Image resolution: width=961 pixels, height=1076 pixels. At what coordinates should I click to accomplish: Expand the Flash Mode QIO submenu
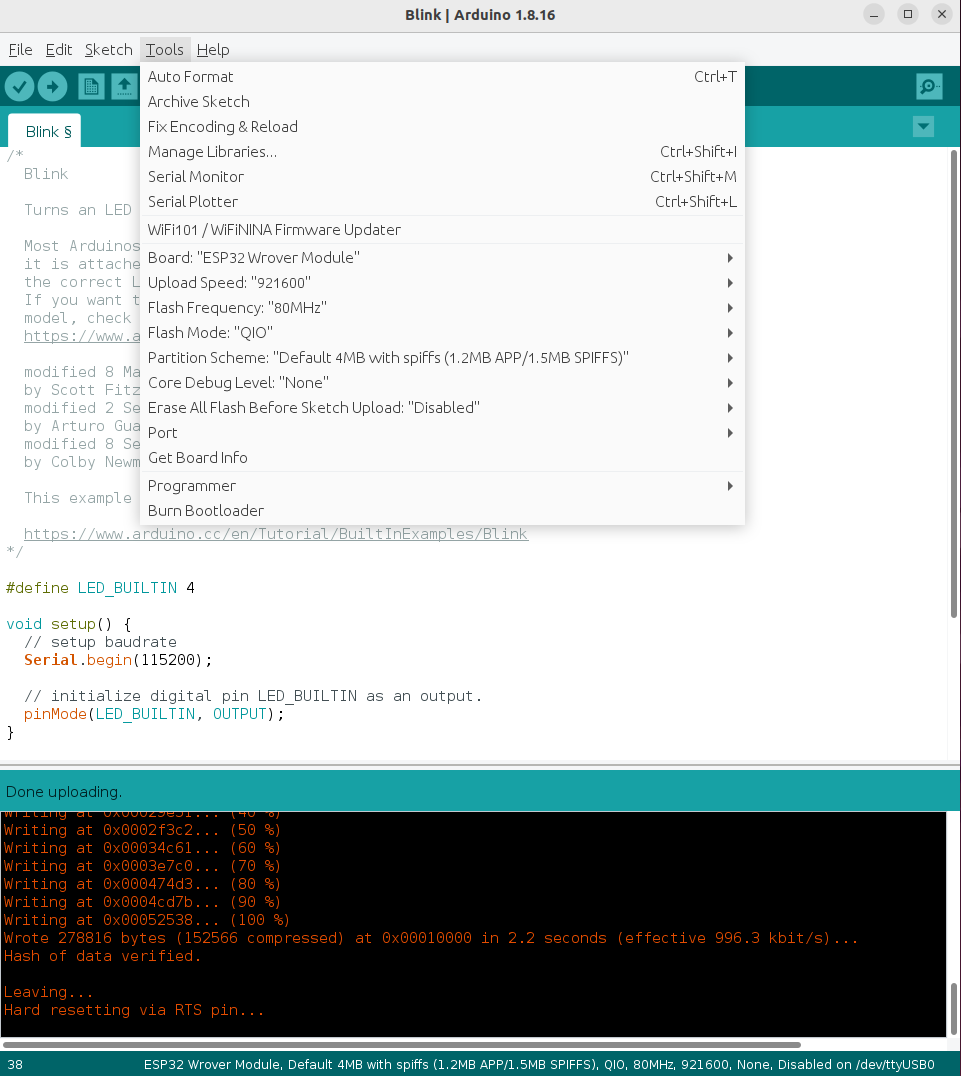(x=442, y=333)
